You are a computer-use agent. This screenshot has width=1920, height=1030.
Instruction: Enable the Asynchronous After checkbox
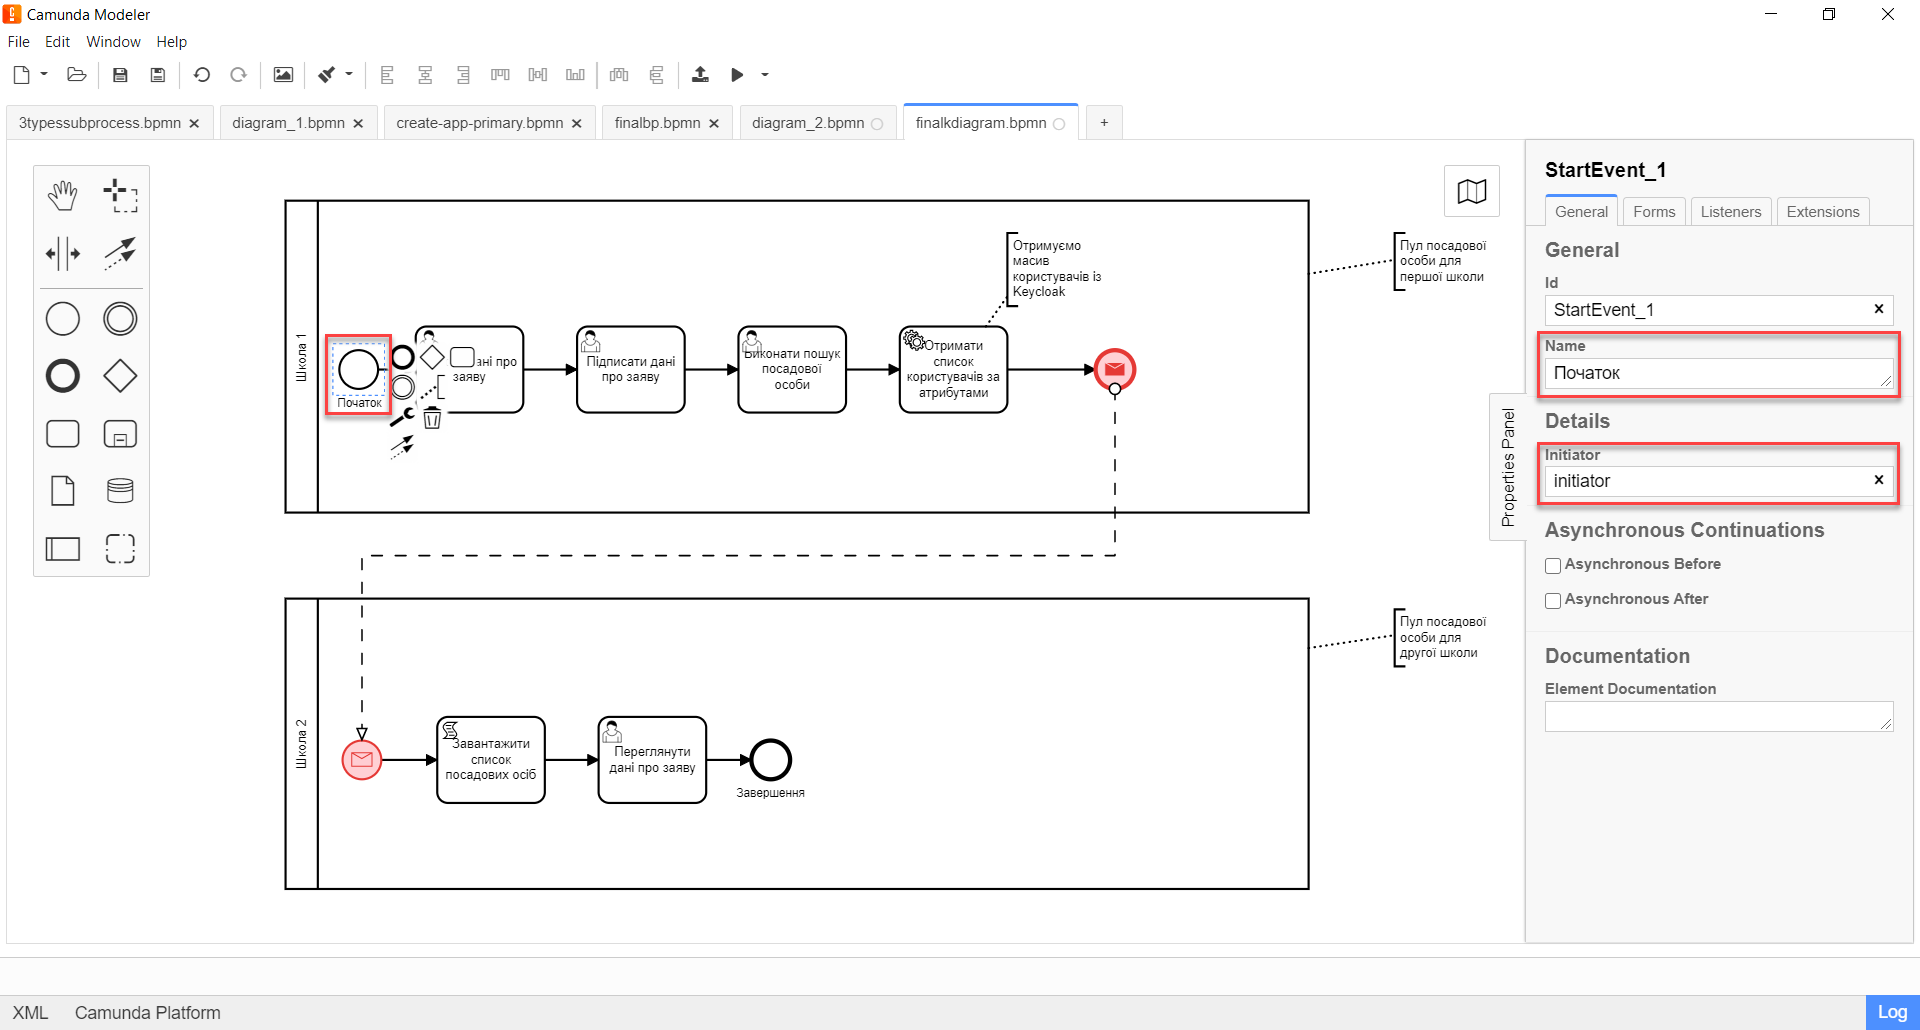click(x=1553, y=601)
